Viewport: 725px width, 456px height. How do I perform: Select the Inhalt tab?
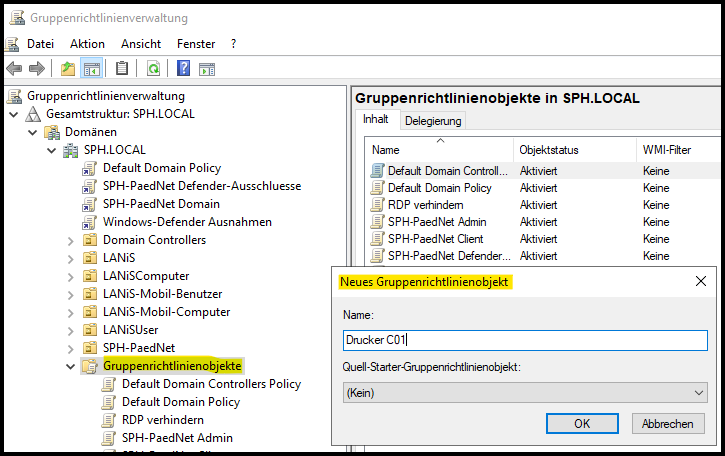click(x=375, y=119)
